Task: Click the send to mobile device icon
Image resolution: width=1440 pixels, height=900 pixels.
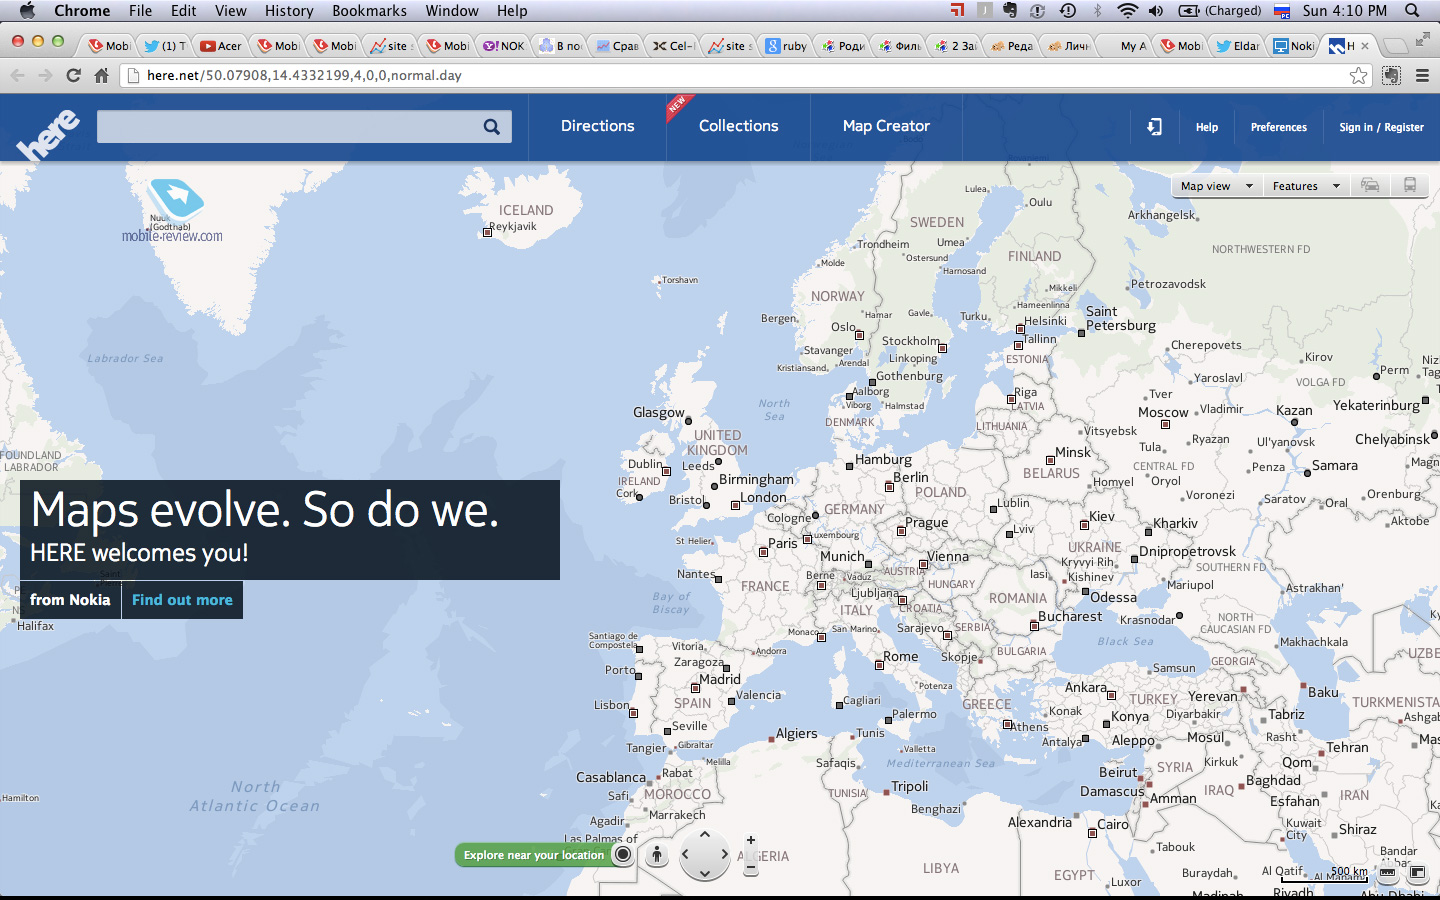Action: (1154, 127)
